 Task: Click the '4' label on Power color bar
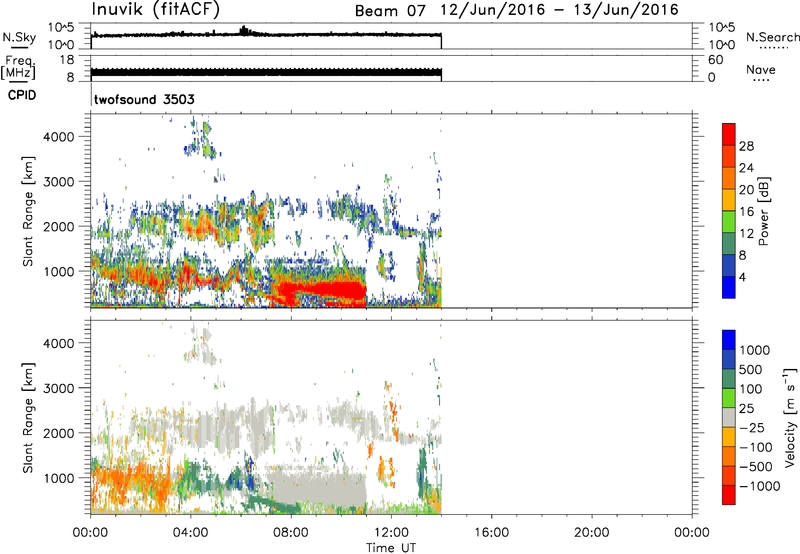click(x=742, y=277)
